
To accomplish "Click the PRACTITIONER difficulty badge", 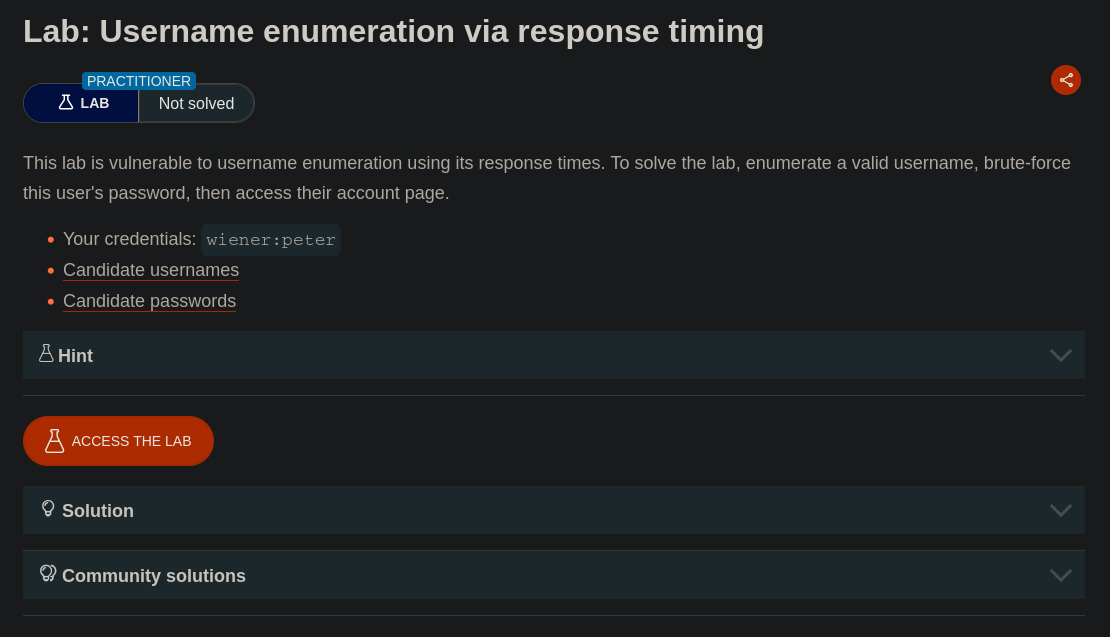I will [x=139, y=81].
